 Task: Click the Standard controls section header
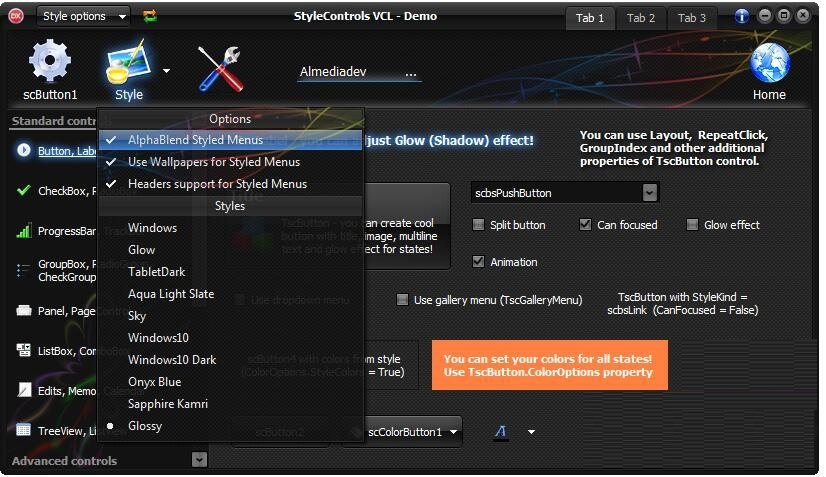(x=54, y=121)
